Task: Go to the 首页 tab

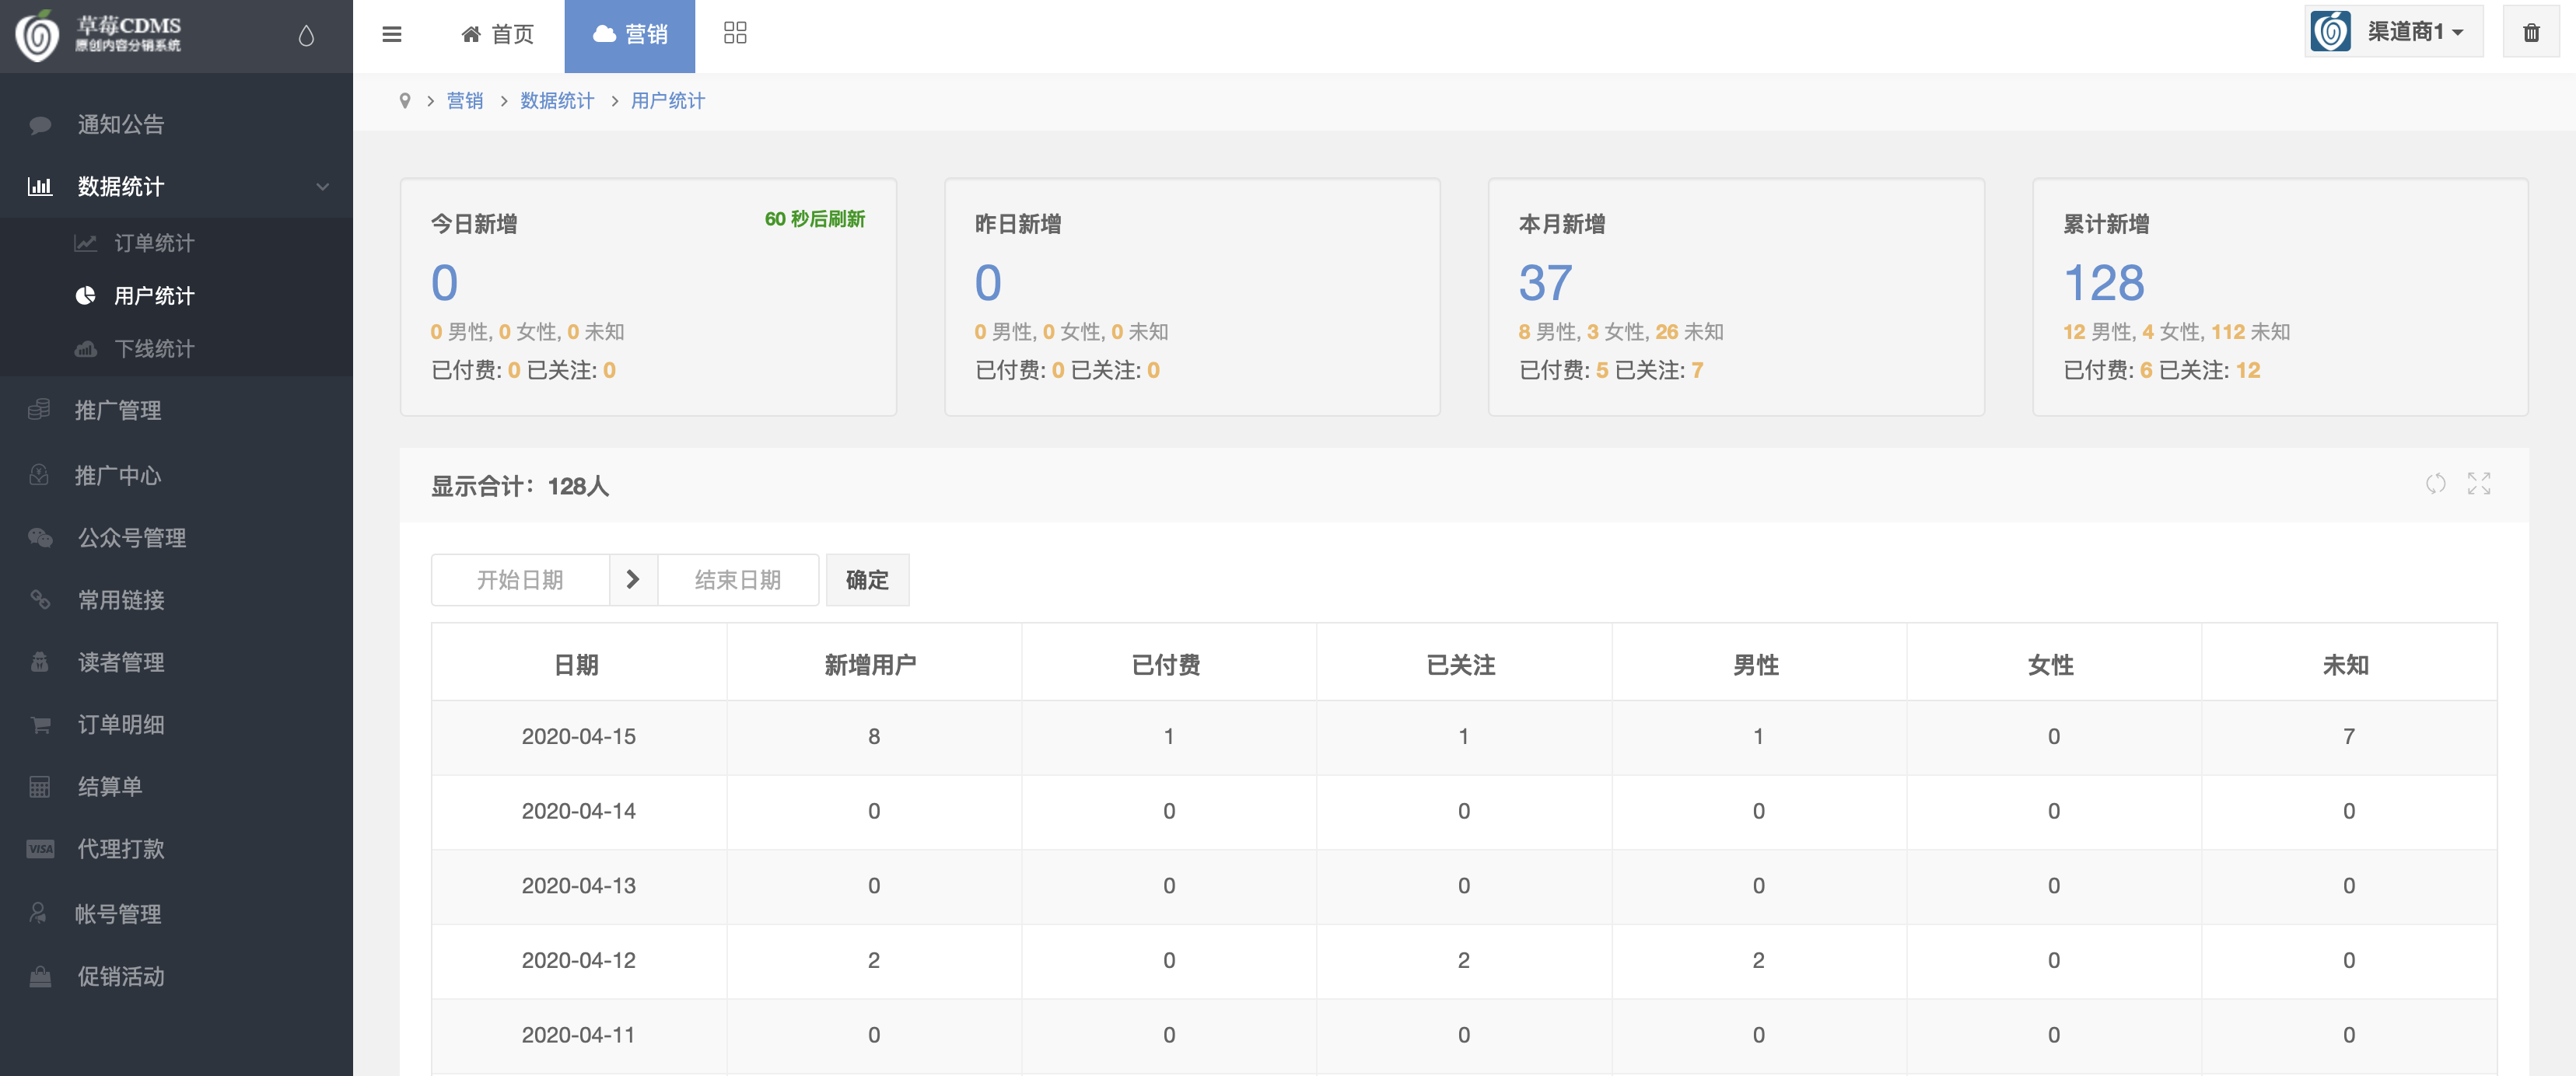Action: (497, 35)
